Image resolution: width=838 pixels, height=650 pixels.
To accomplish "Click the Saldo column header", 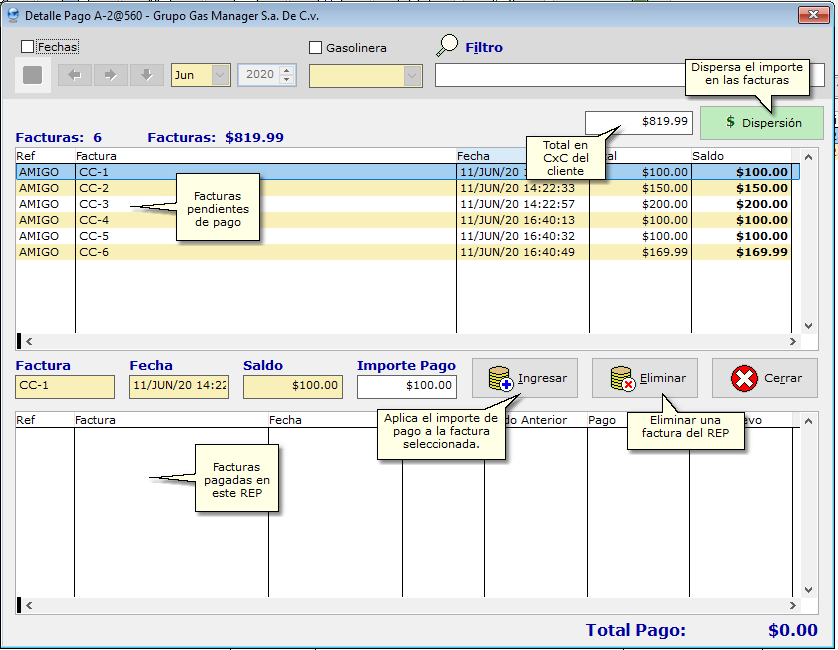I will [x=740, y=156].
